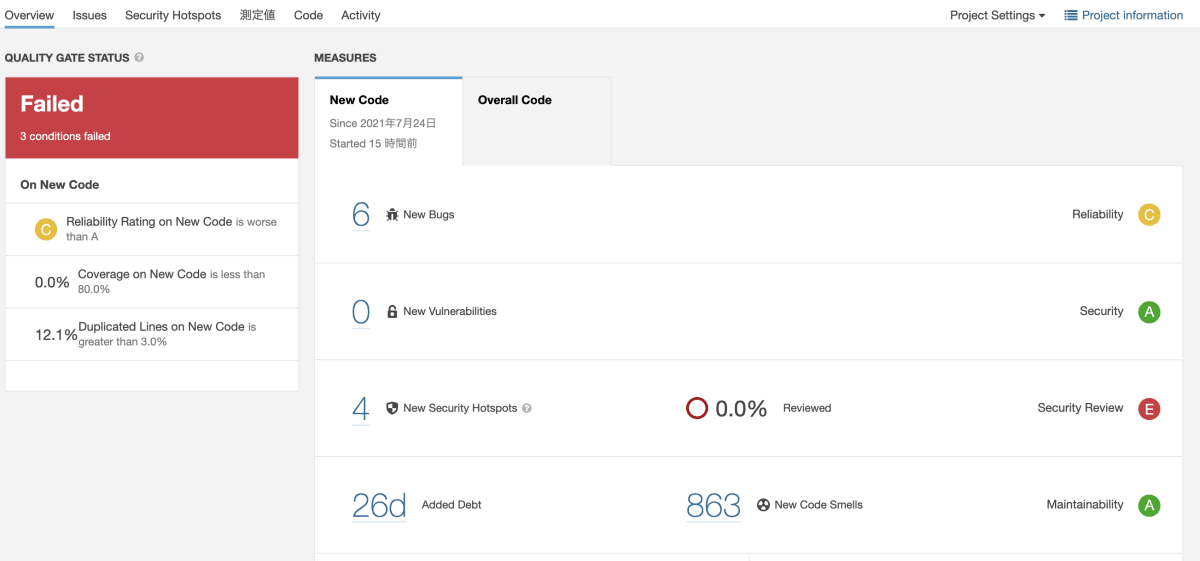
Task: Go to the Issues page
Action: pyautogui.click(x=90, y=15)
